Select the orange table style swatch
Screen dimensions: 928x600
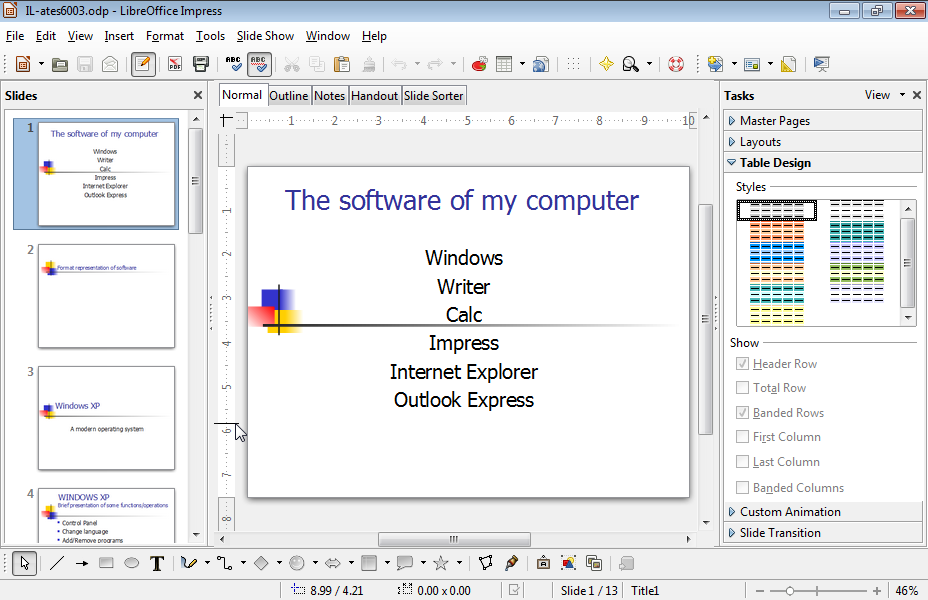[777, 231]
